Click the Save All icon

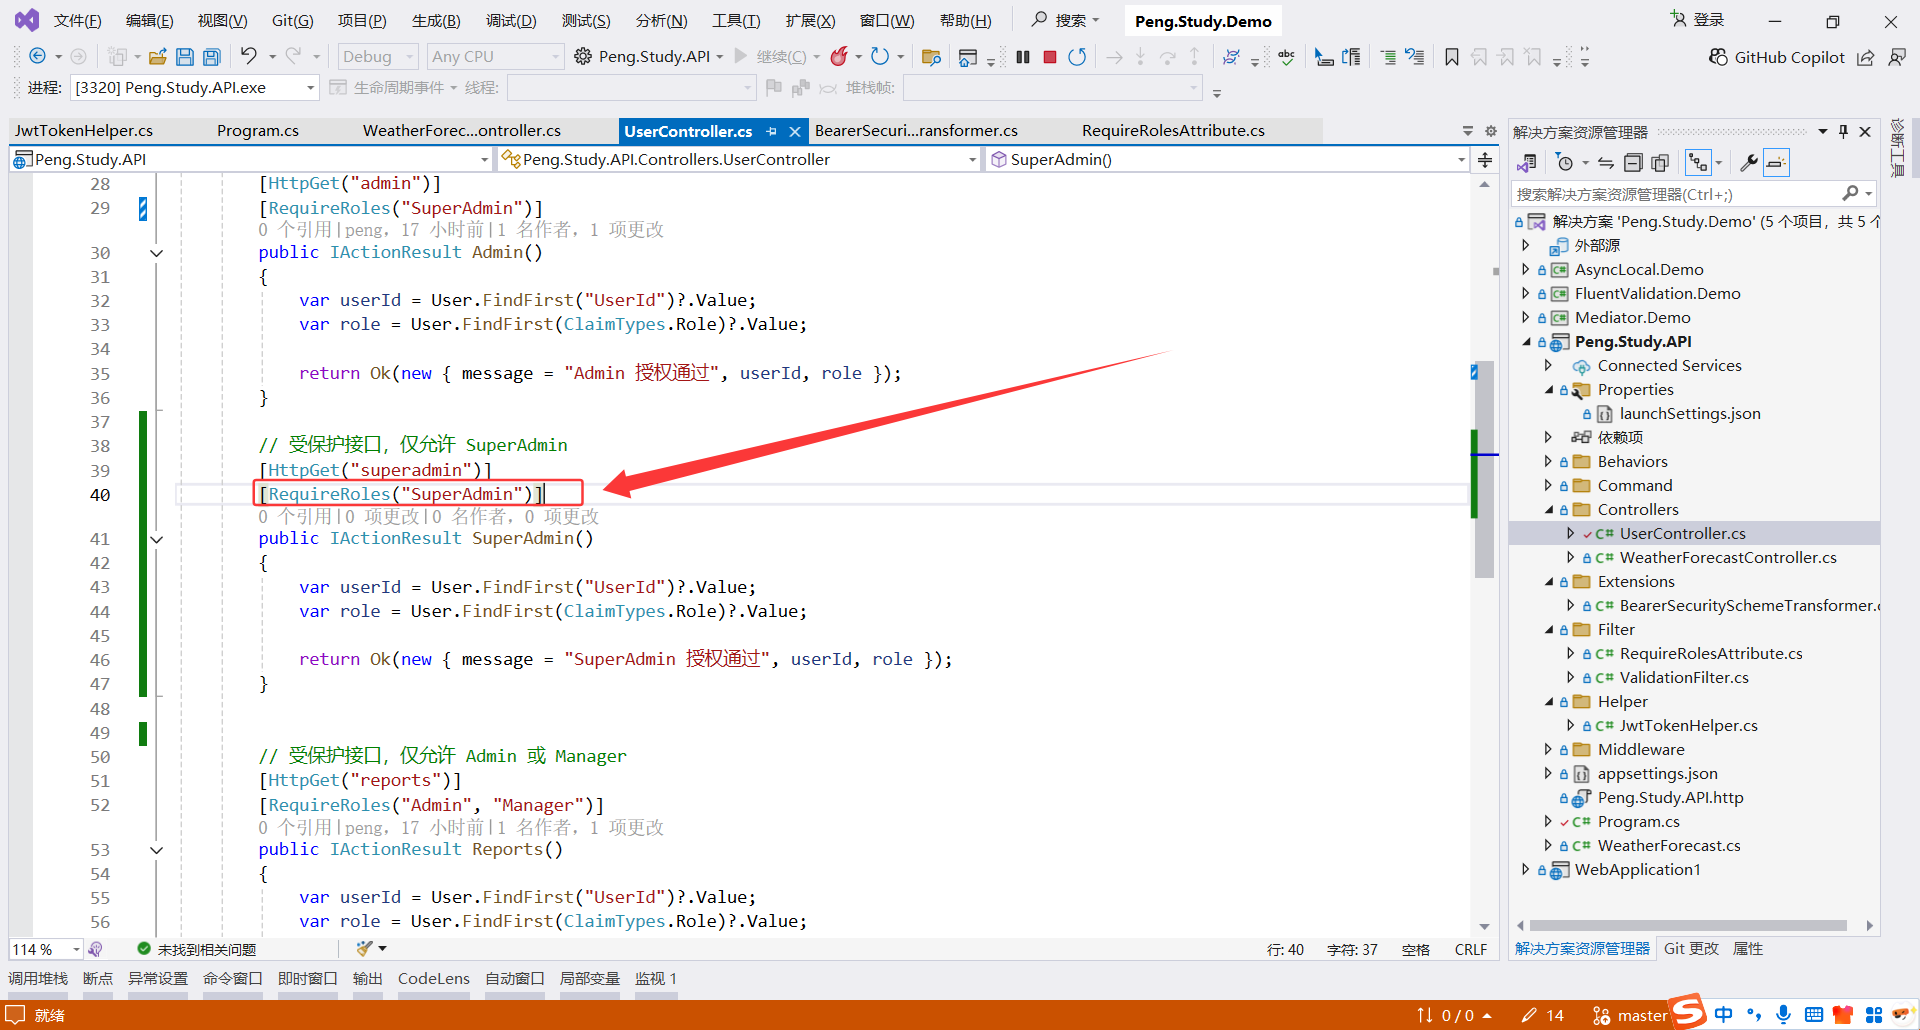(x=212, y=57)
